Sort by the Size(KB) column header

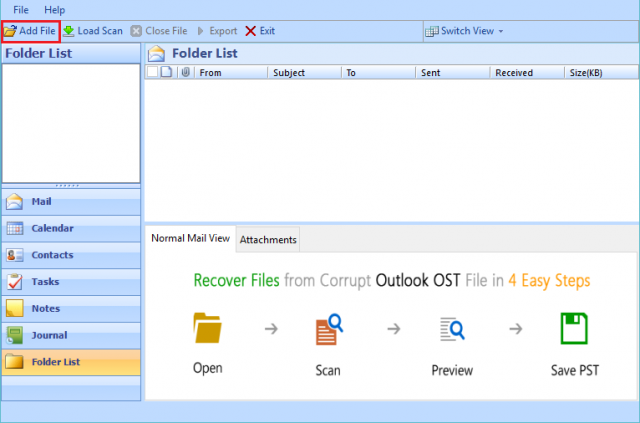coord(601,73)
